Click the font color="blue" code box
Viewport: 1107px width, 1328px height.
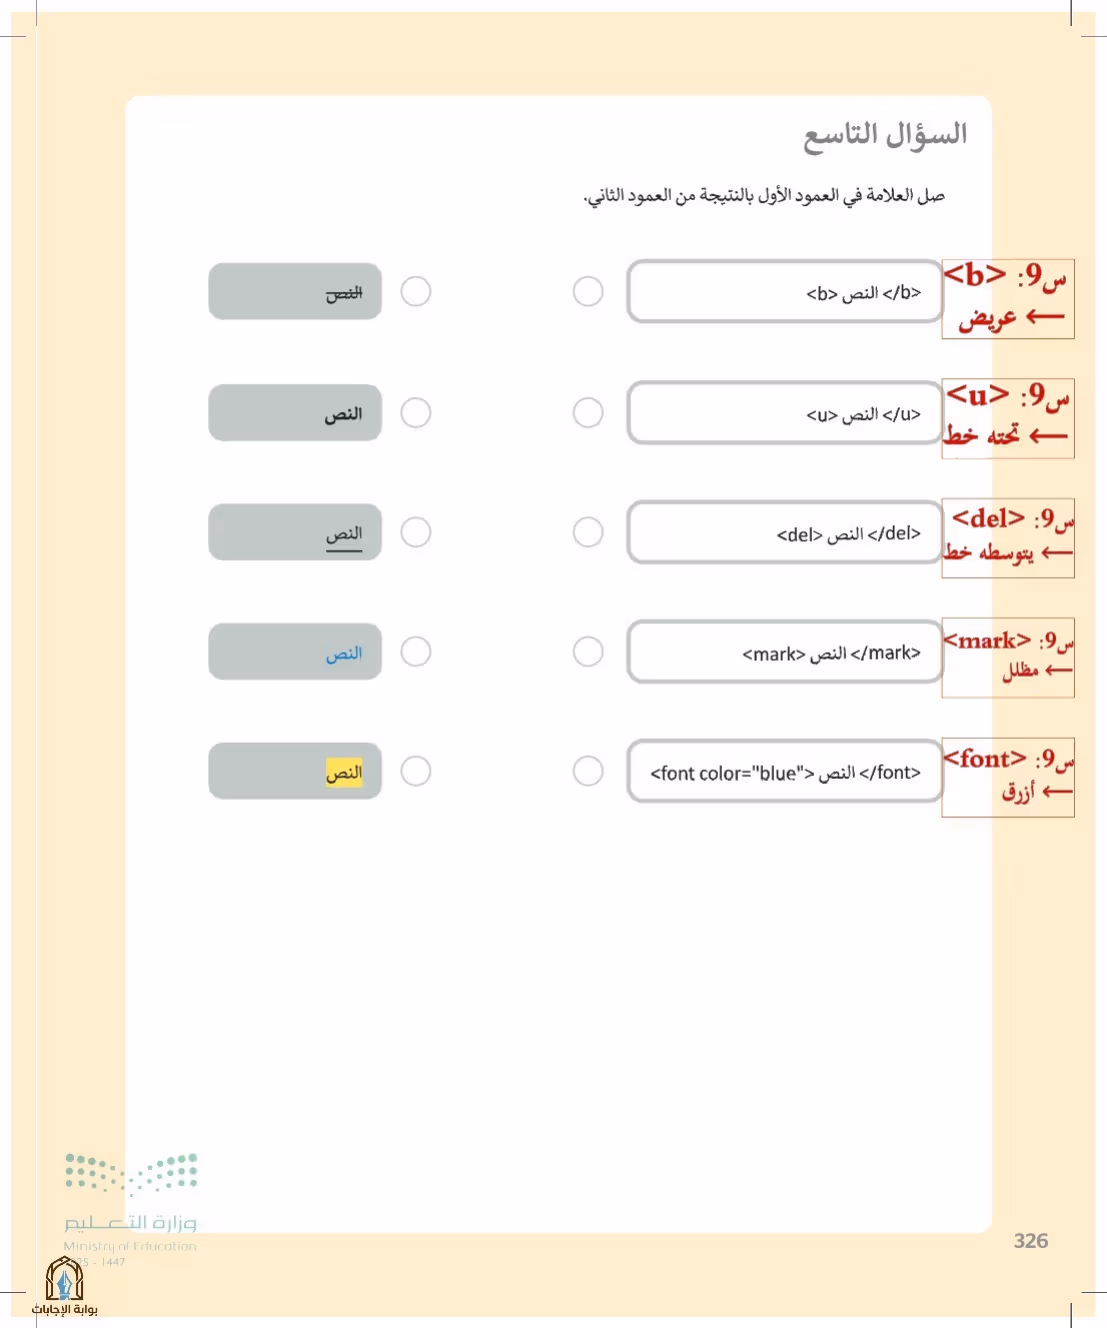tap(785, 771)
